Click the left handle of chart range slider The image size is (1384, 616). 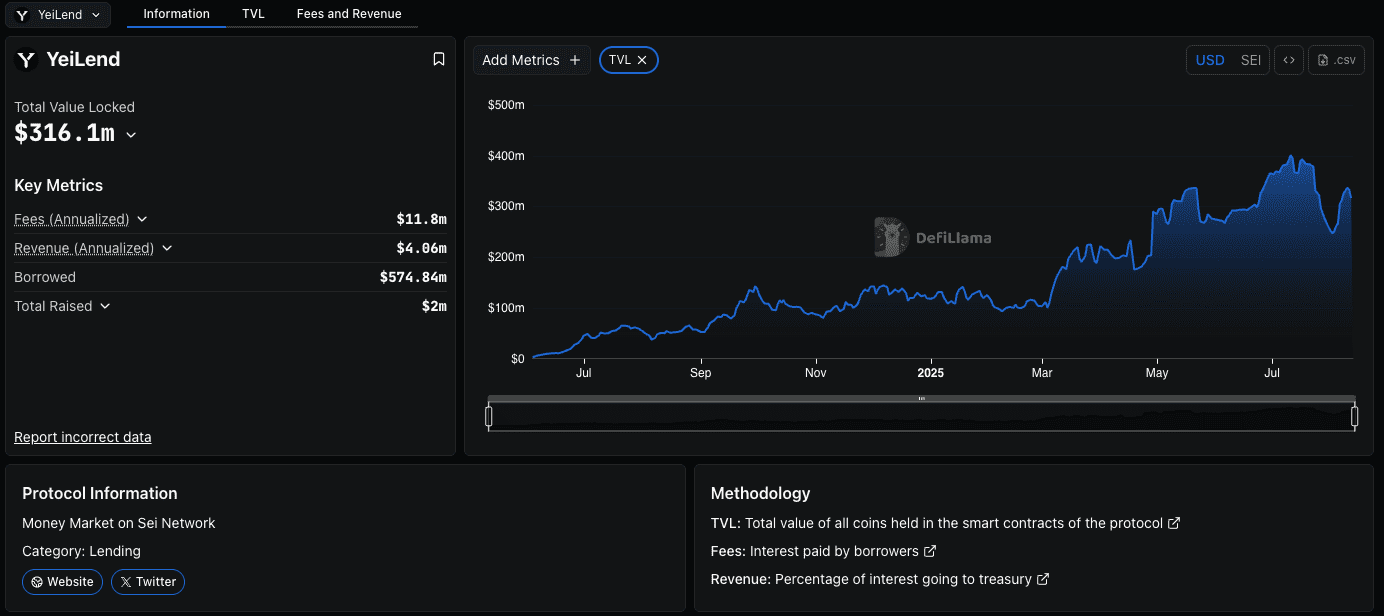(x=489, y=416)
